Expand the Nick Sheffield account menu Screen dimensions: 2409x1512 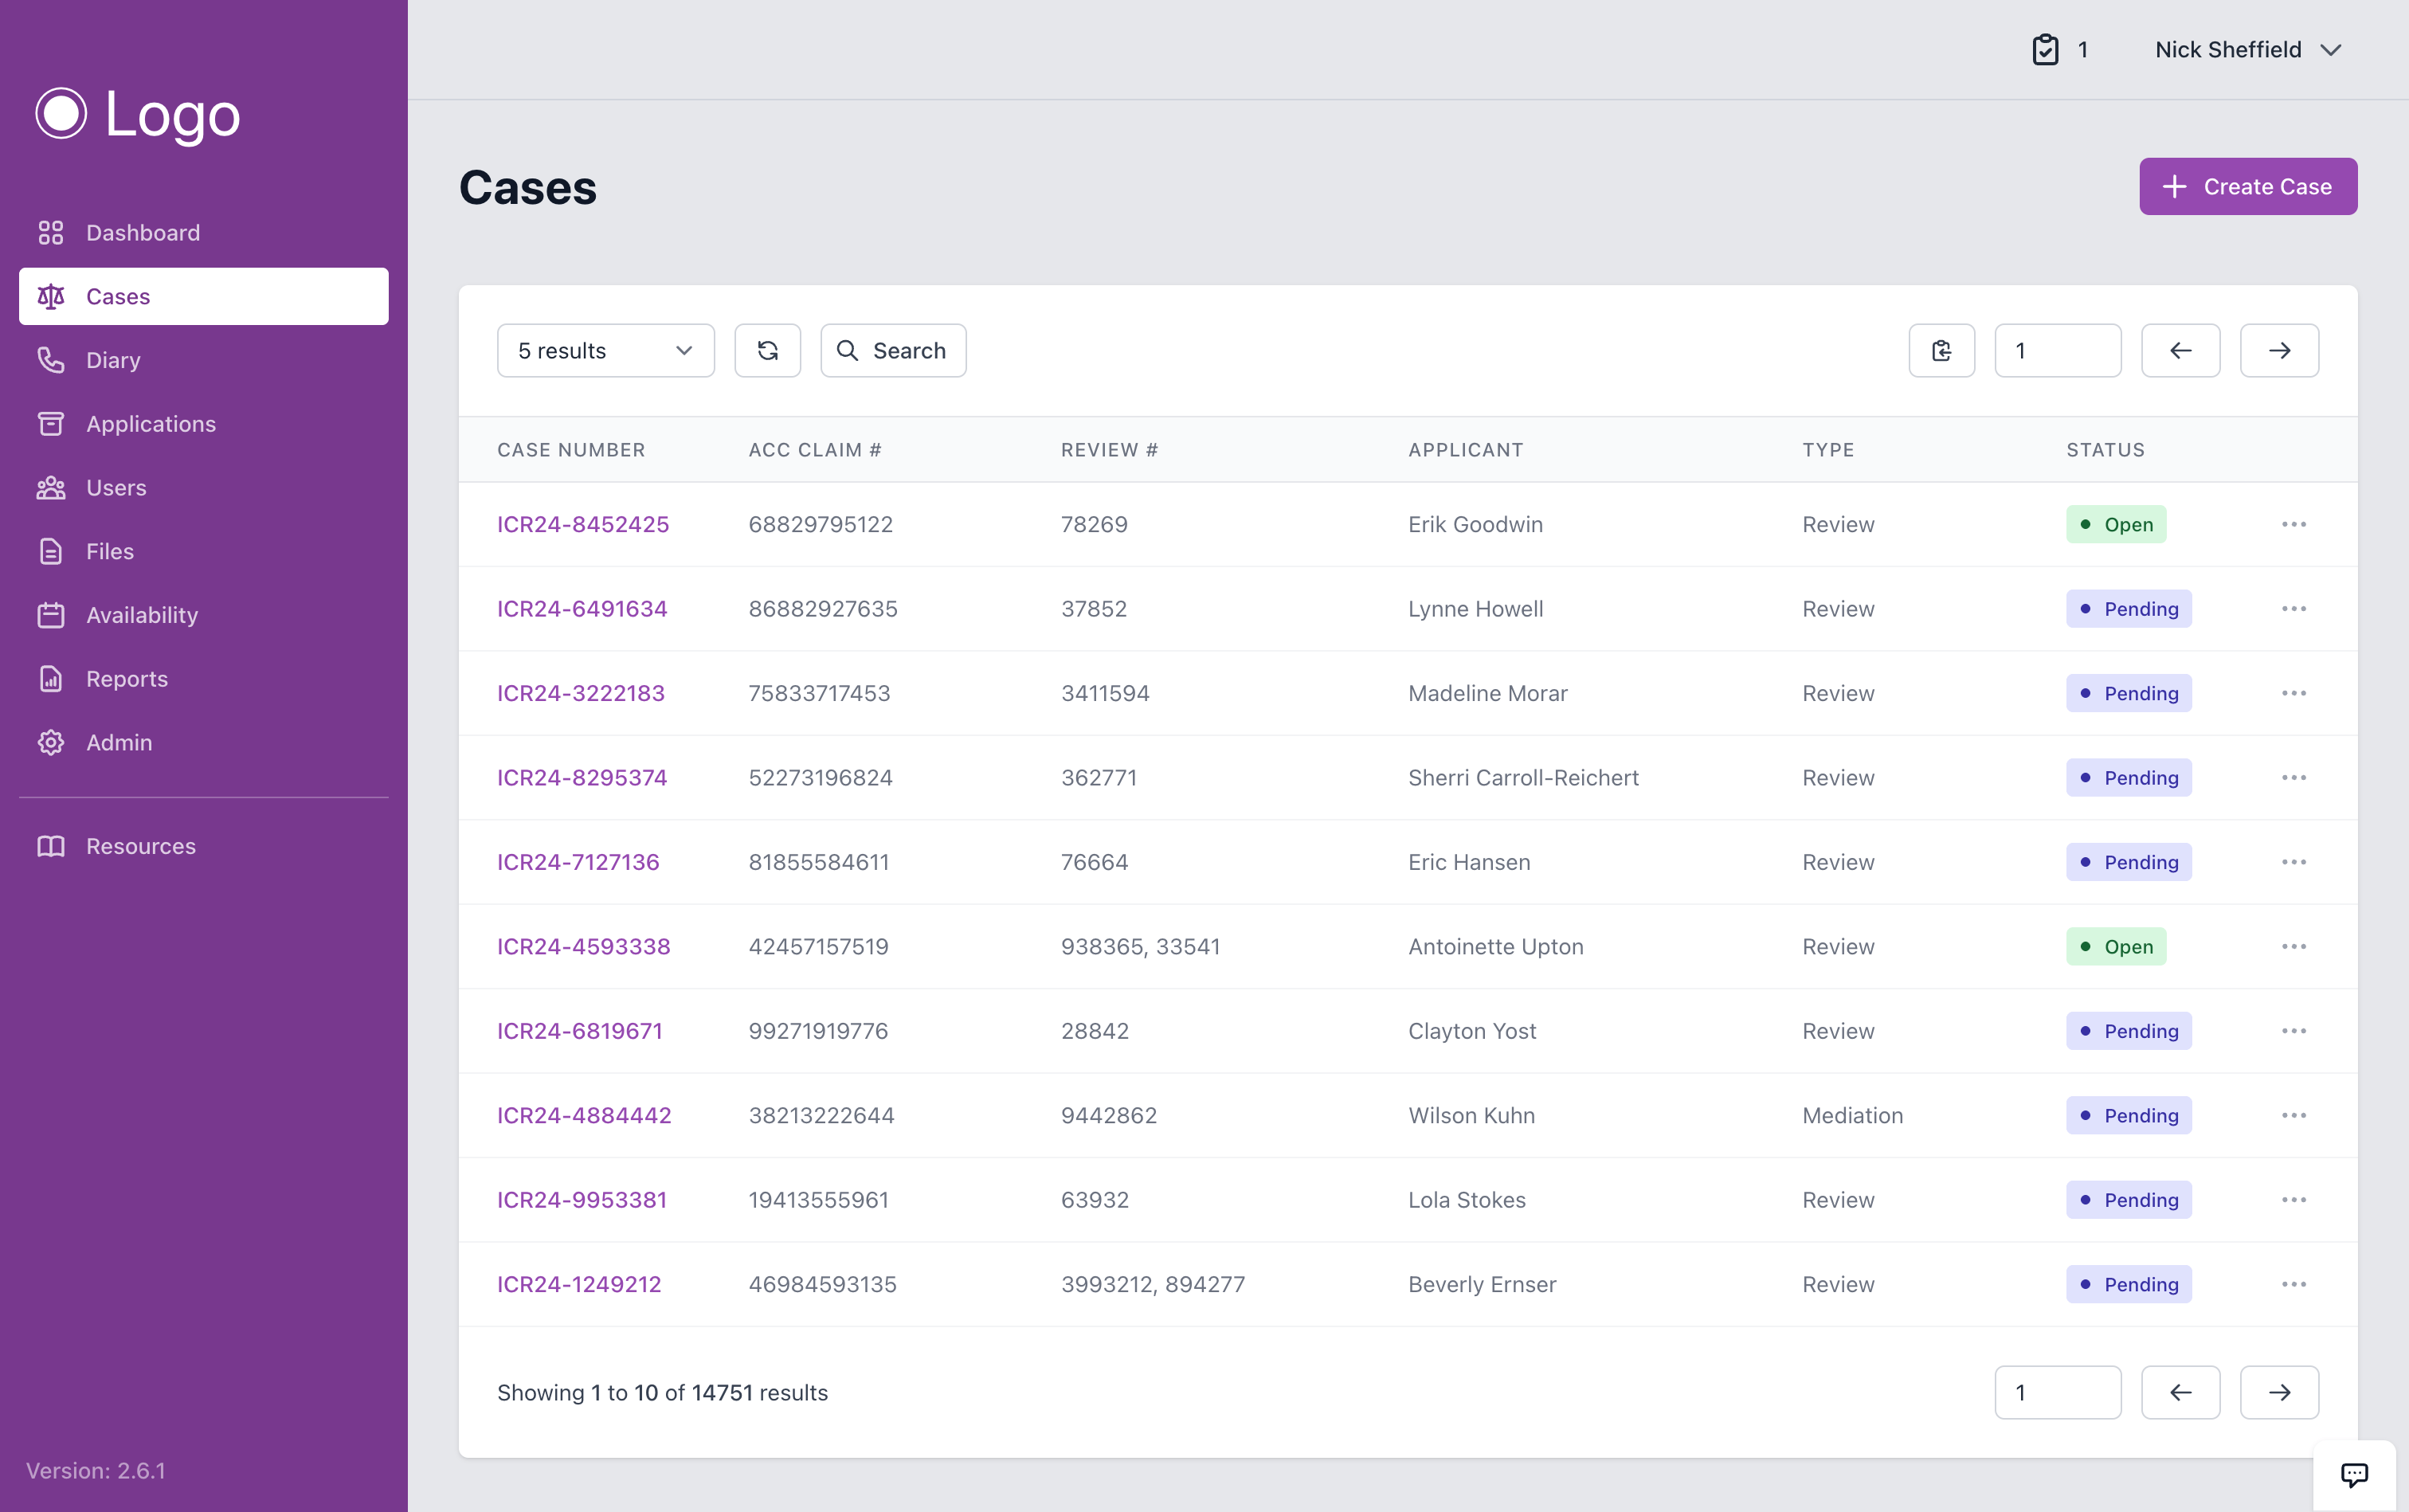coord(2247,49)
